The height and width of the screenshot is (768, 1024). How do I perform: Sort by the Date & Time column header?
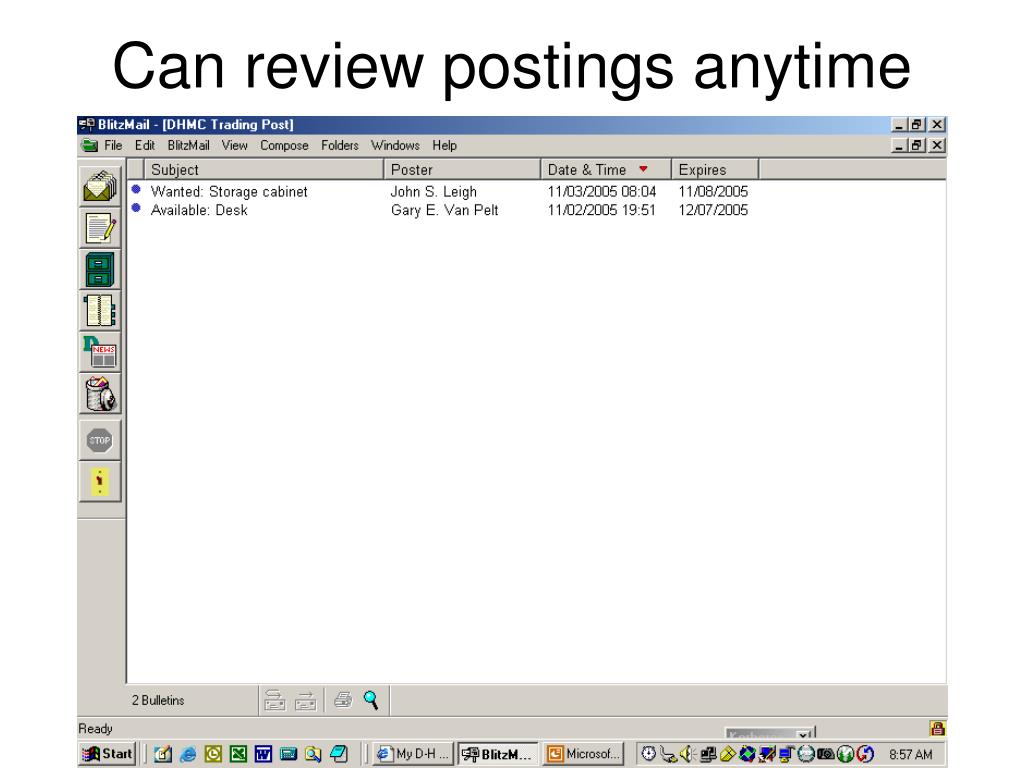pyautogui.click(x=606, y=169)
